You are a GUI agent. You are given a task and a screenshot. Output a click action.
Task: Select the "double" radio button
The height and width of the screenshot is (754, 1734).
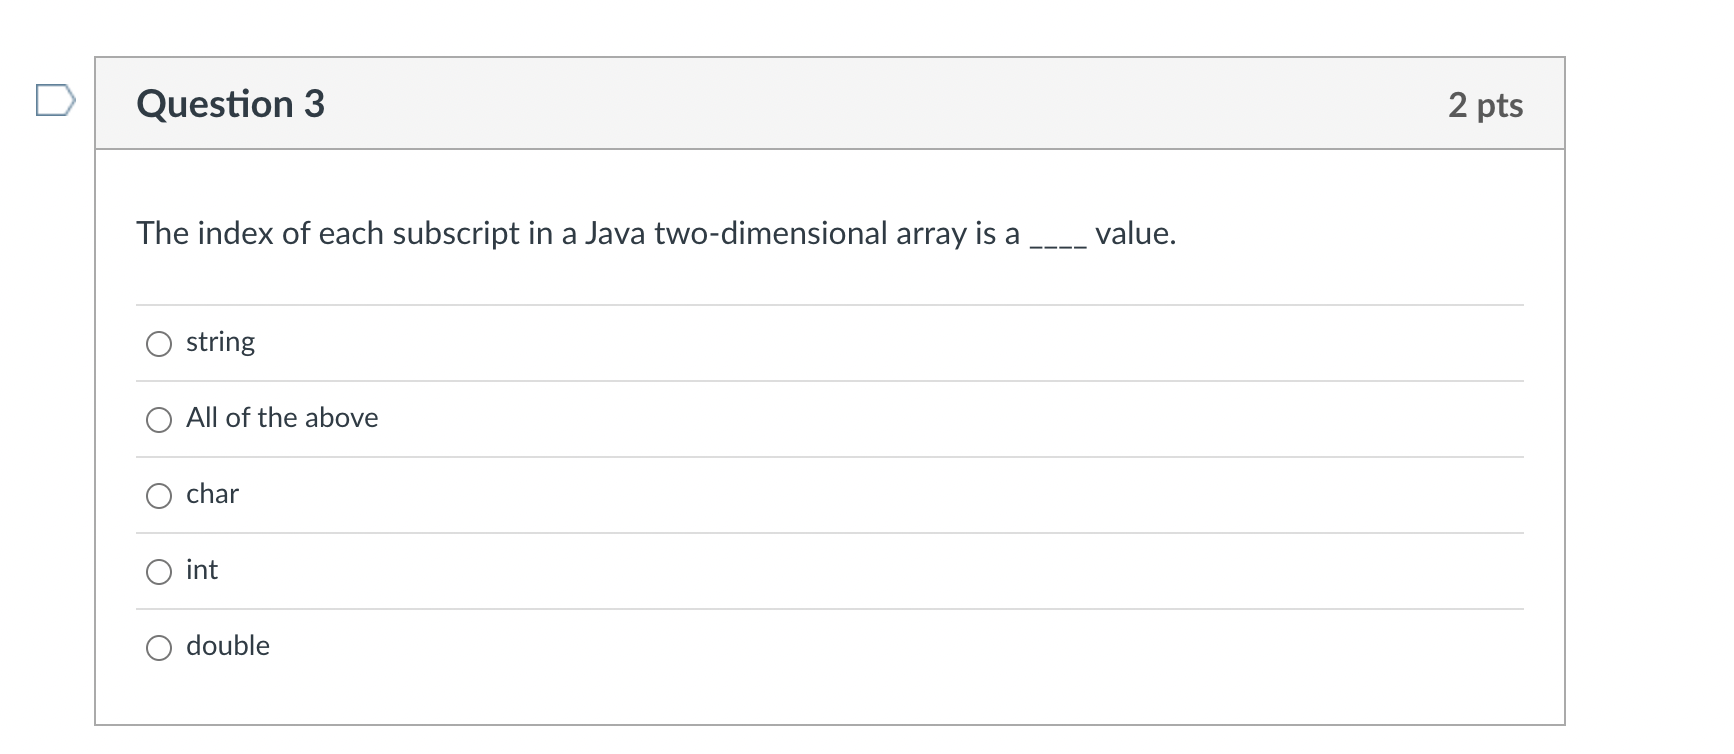tap(159, 648)
